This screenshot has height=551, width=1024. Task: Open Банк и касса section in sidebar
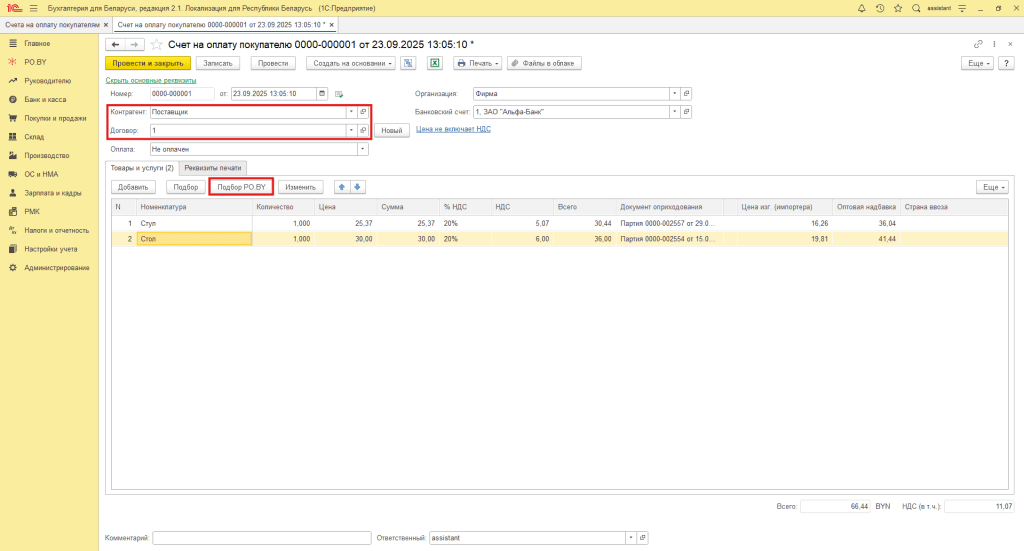click(44, 100)
